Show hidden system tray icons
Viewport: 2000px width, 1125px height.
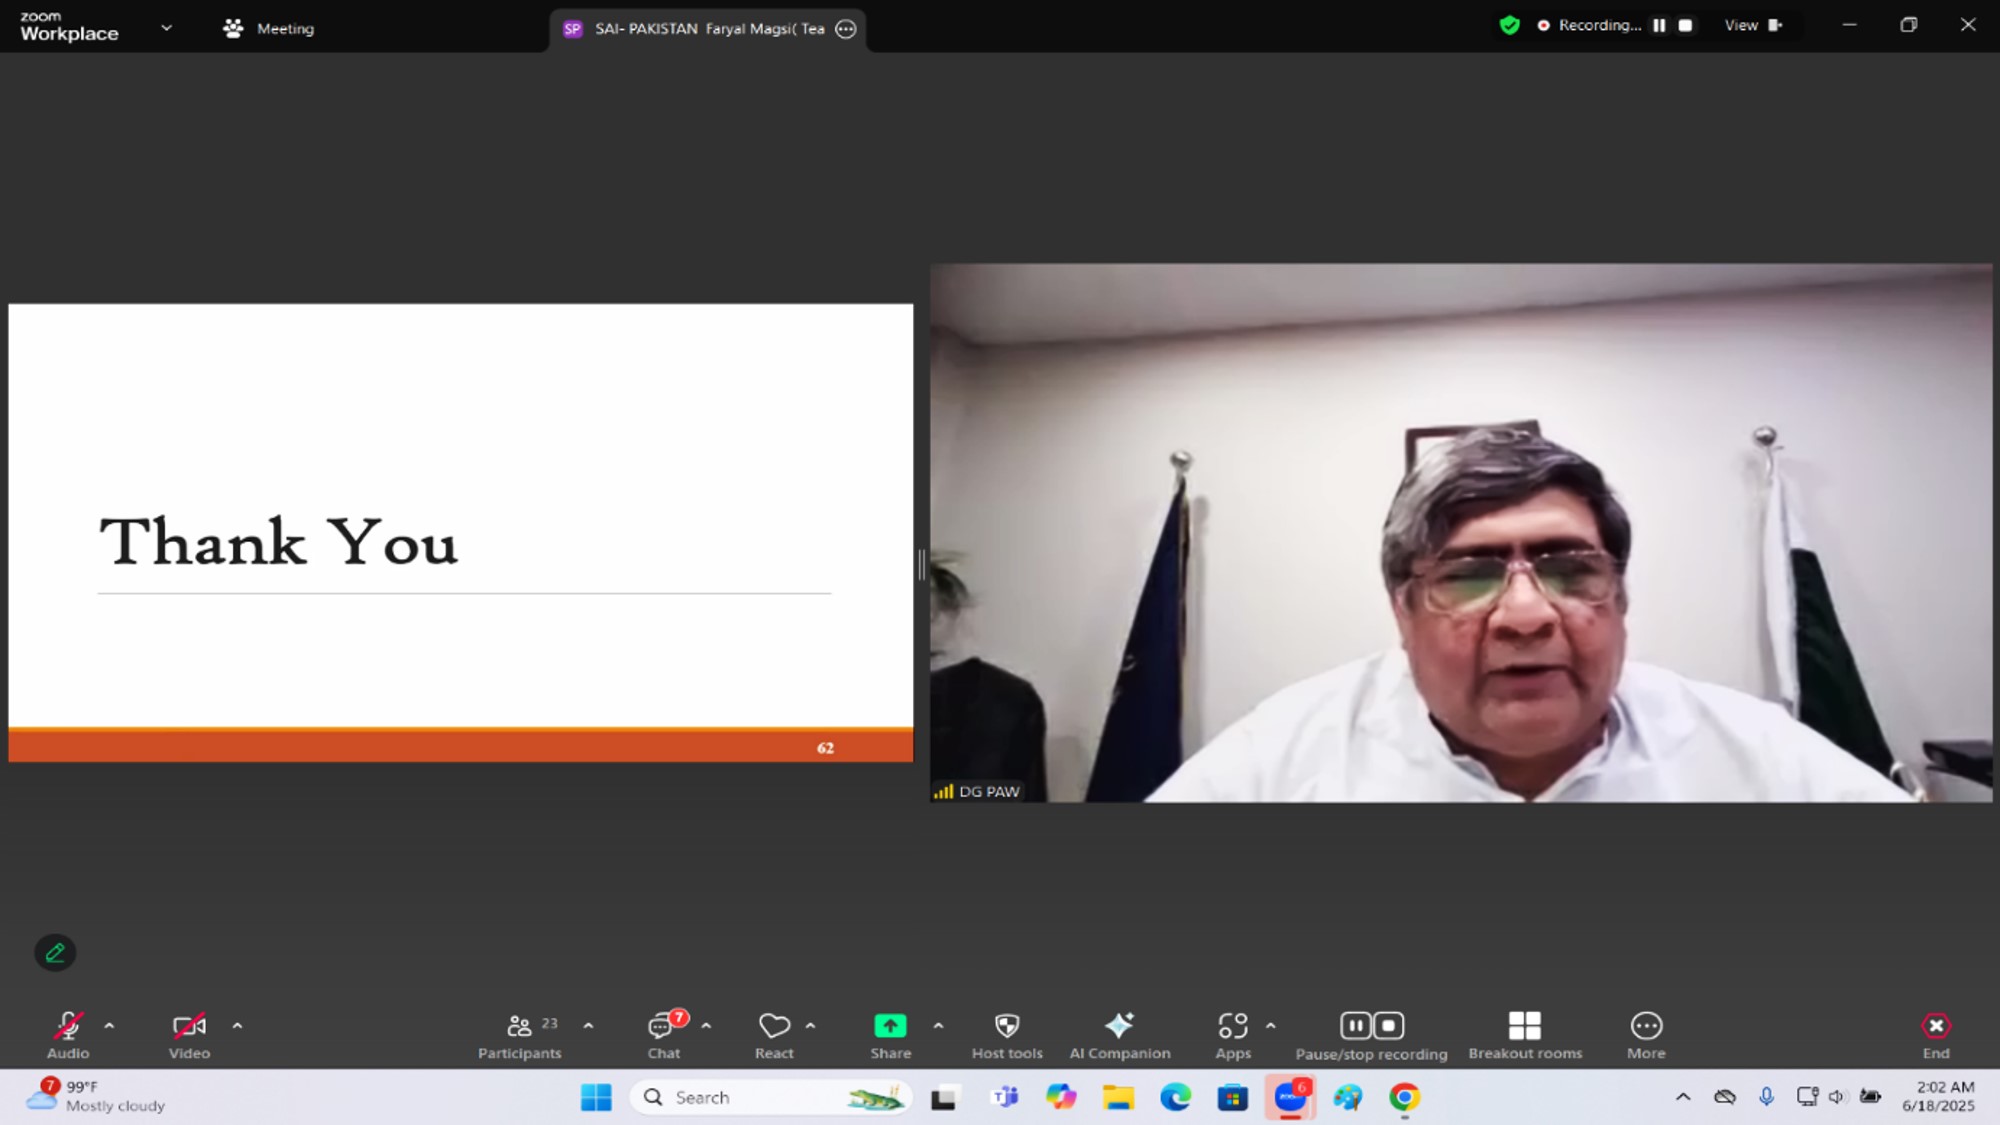coord(1683,1097)
